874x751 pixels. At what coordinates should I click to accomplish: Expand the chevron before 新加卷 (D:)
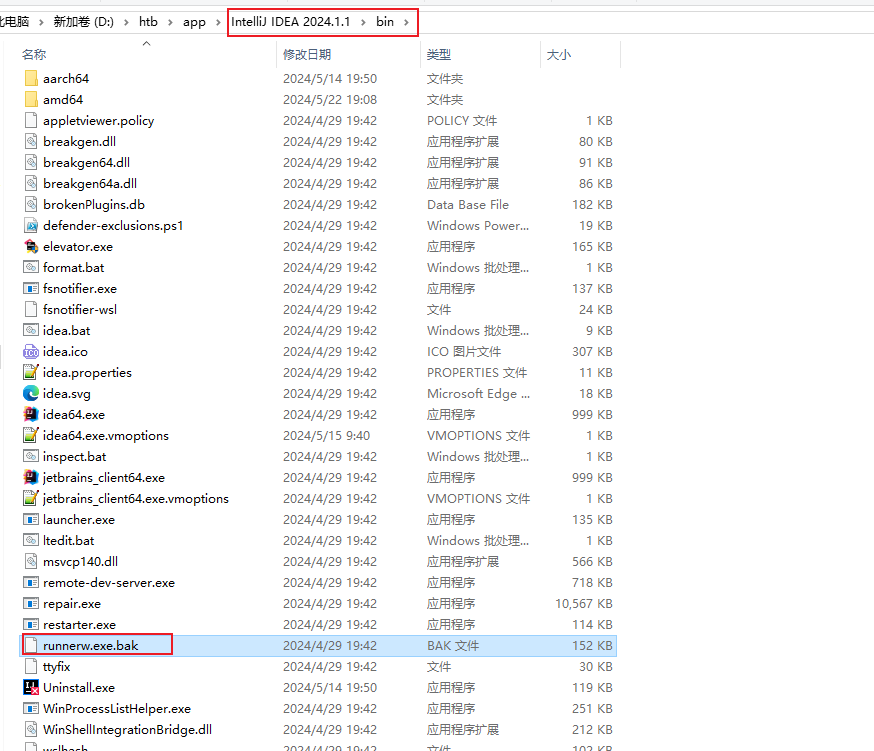41,22
